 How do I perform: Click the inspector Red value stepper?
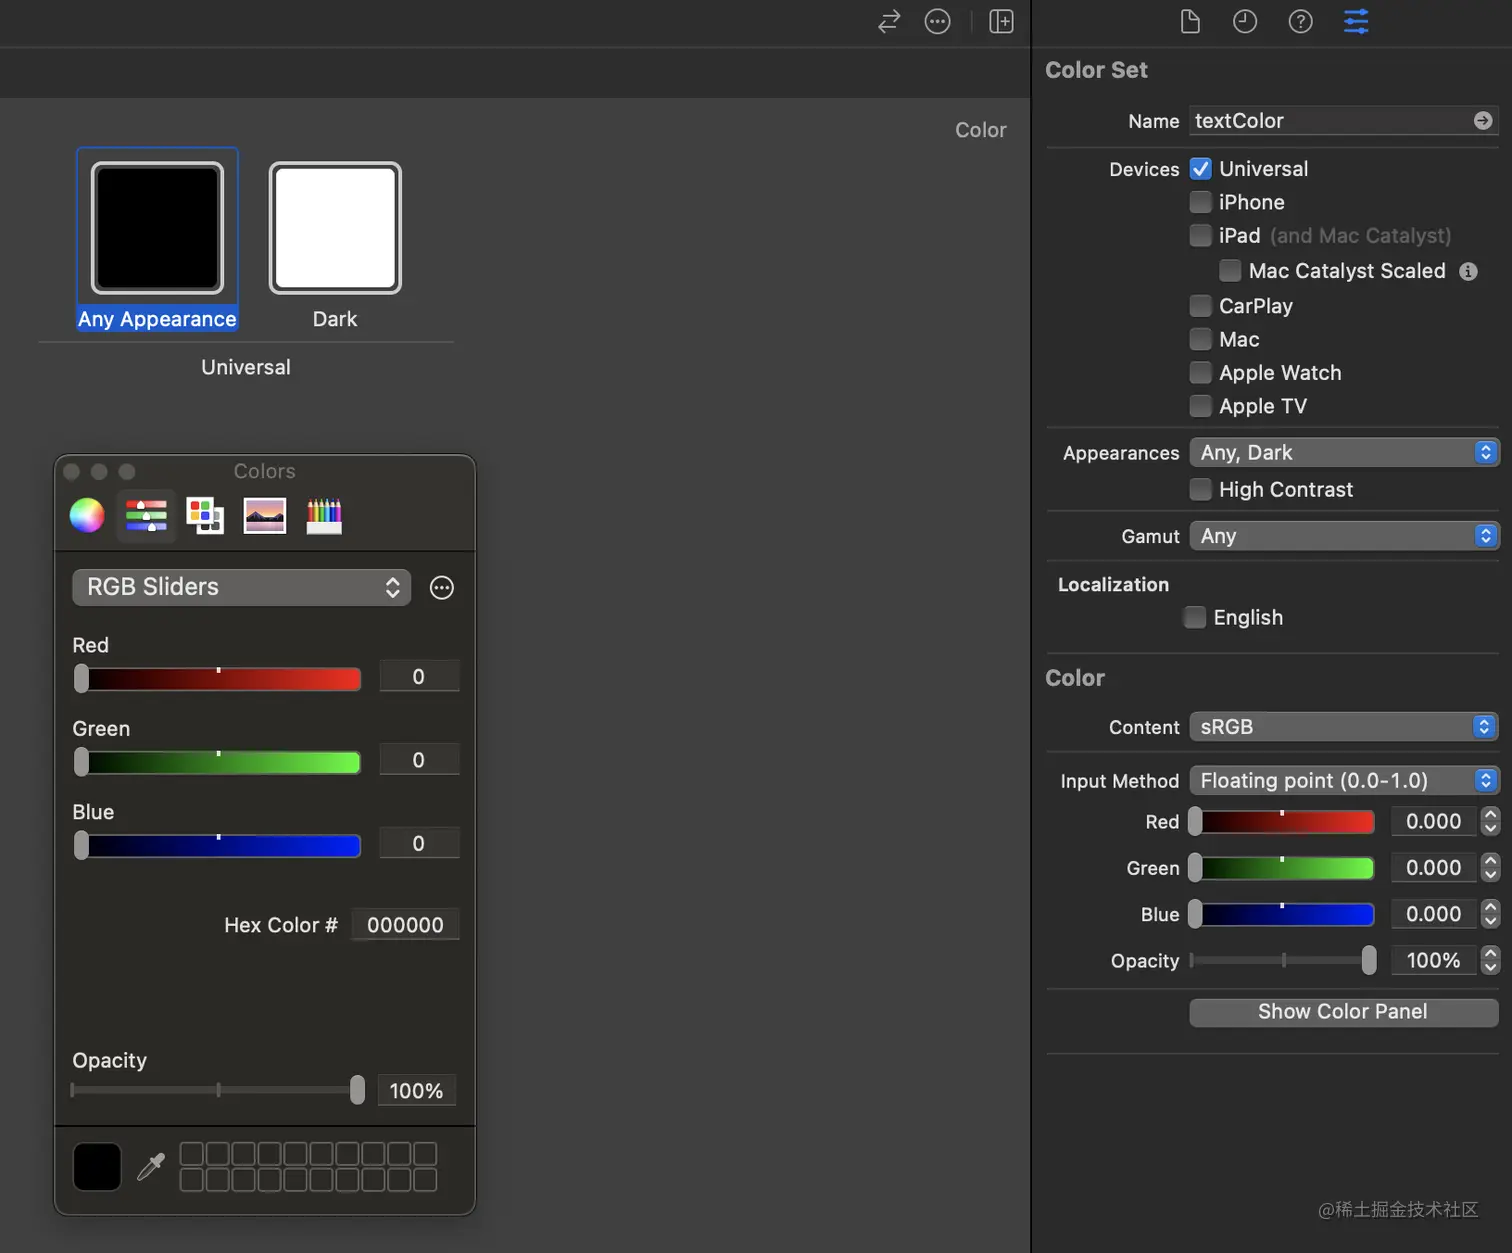(x=1490, y=822)
